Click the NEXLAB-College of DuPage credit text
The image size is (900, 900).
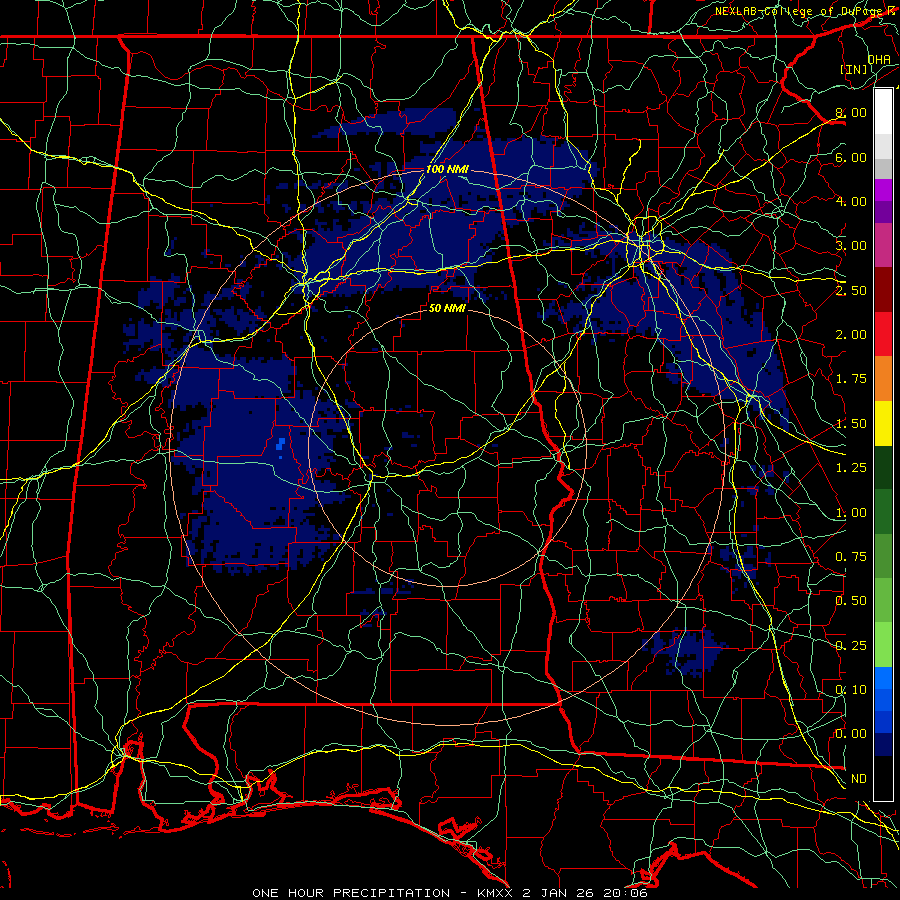click(x=798, y=11)
